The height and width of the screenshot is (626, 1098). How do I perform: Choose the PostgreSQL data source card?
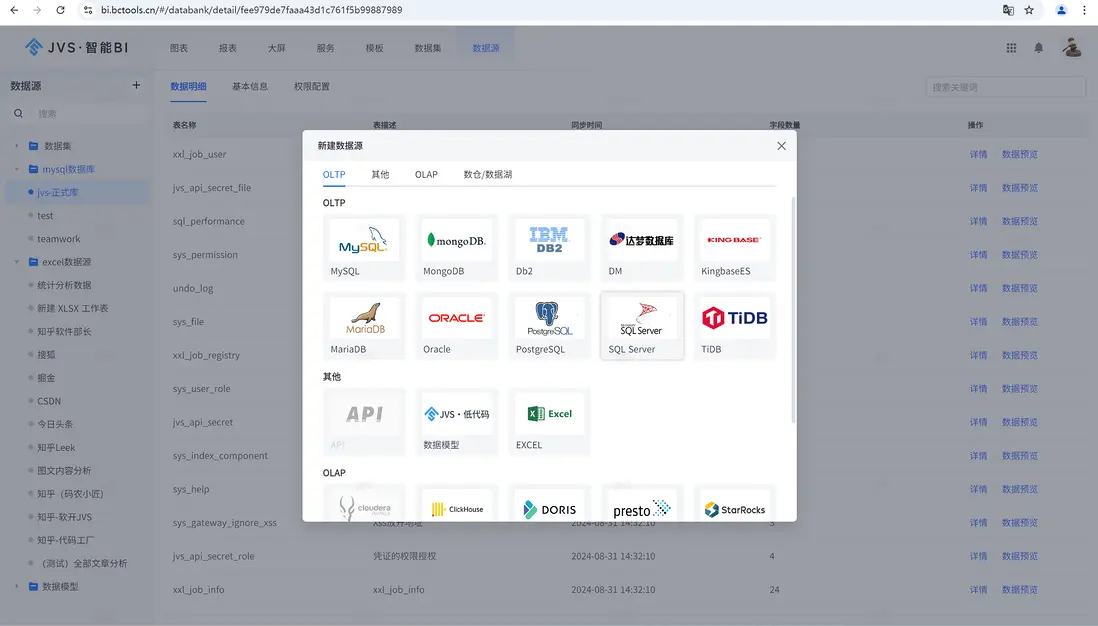click(x=549, y=326)
